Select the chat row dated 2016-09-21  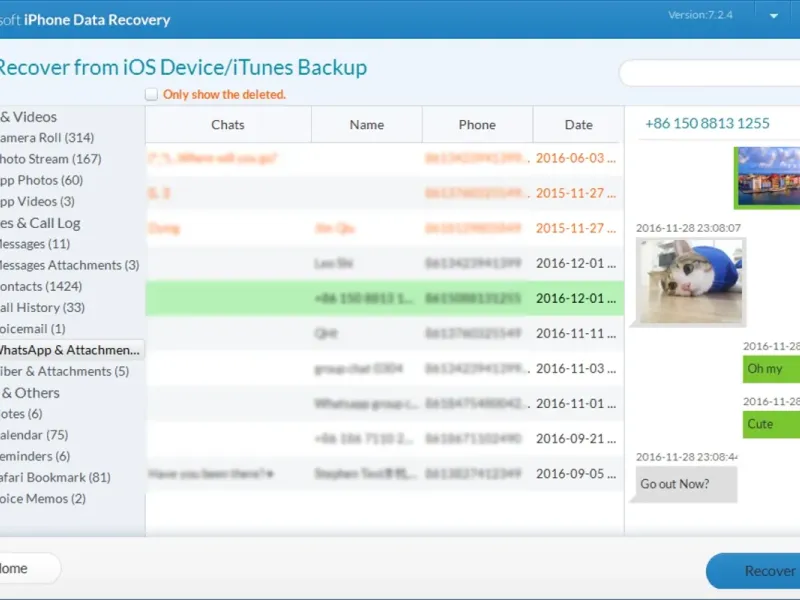[385, 438]
